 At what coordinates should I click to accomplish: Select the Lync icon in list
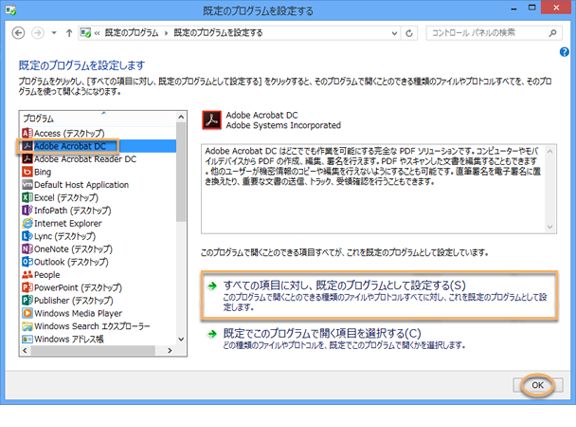coord(27,236)
